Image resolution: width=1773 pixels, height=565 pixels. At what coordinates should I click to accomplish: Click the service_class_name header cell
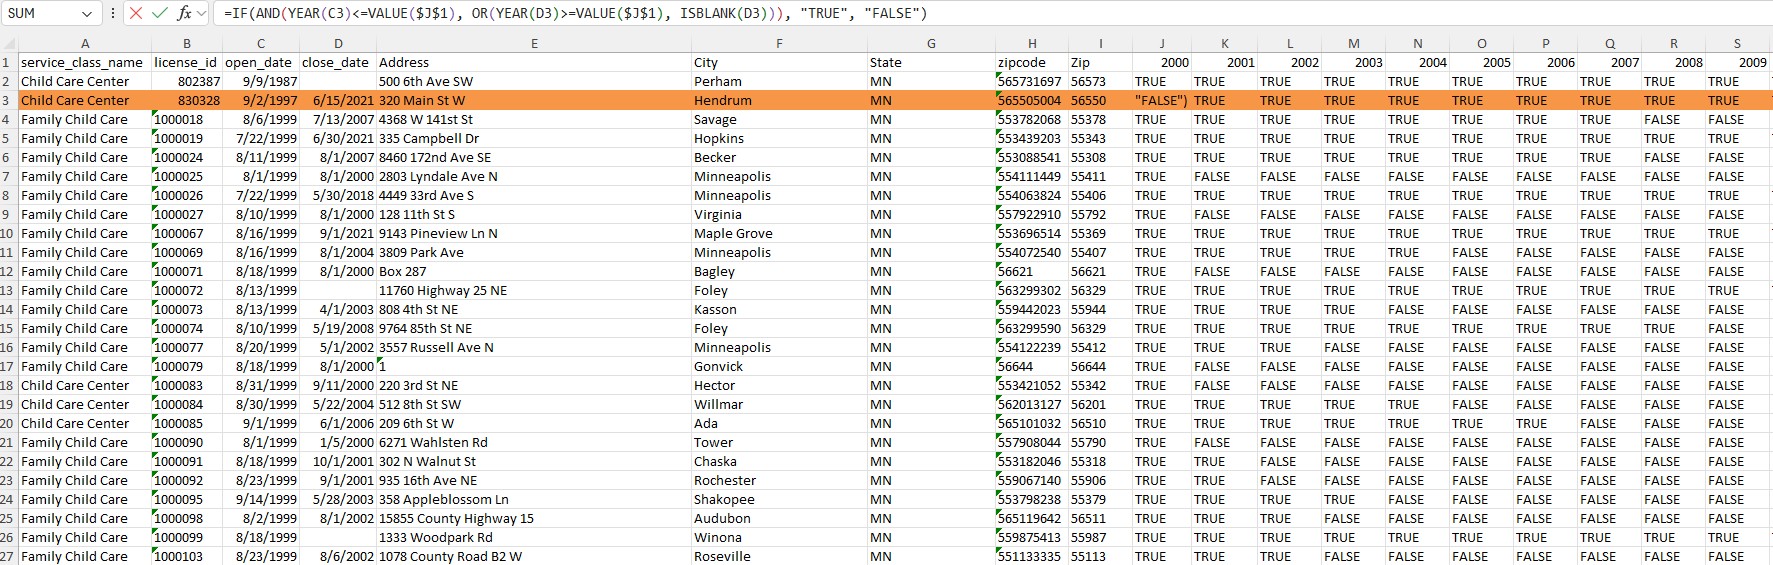[84, 62]
